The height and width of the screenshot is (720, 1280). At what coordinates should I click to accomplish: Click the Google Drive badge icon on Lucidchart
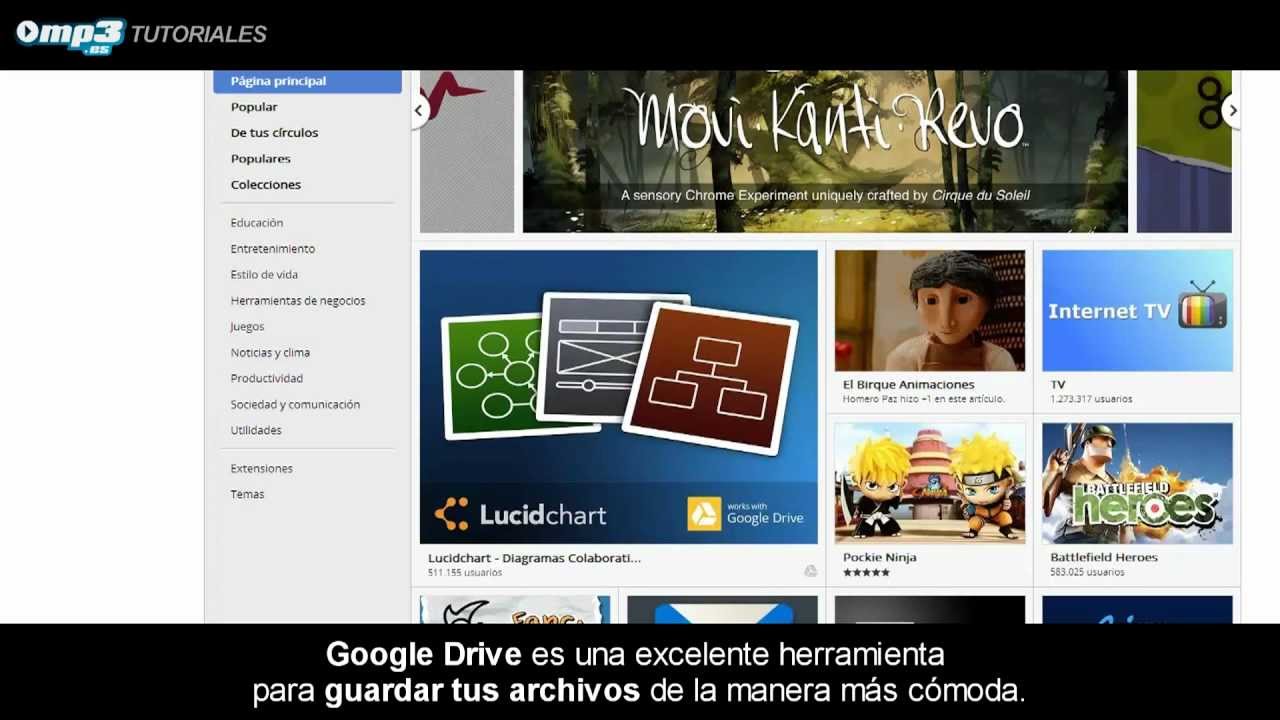pyautogui.click(x=746, y=513)
